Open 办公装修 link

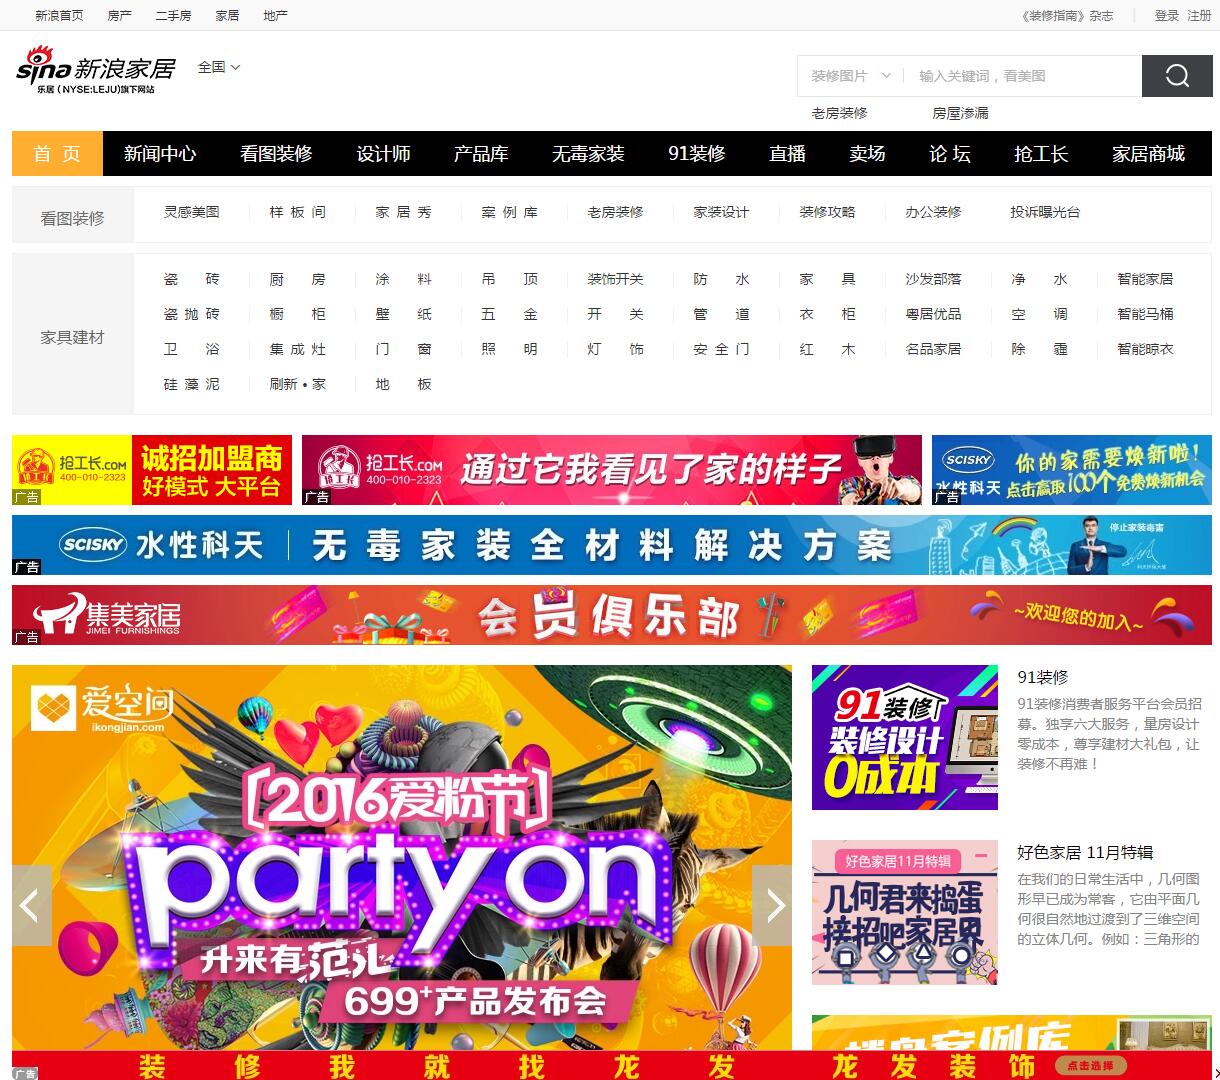tap(933, 212)
